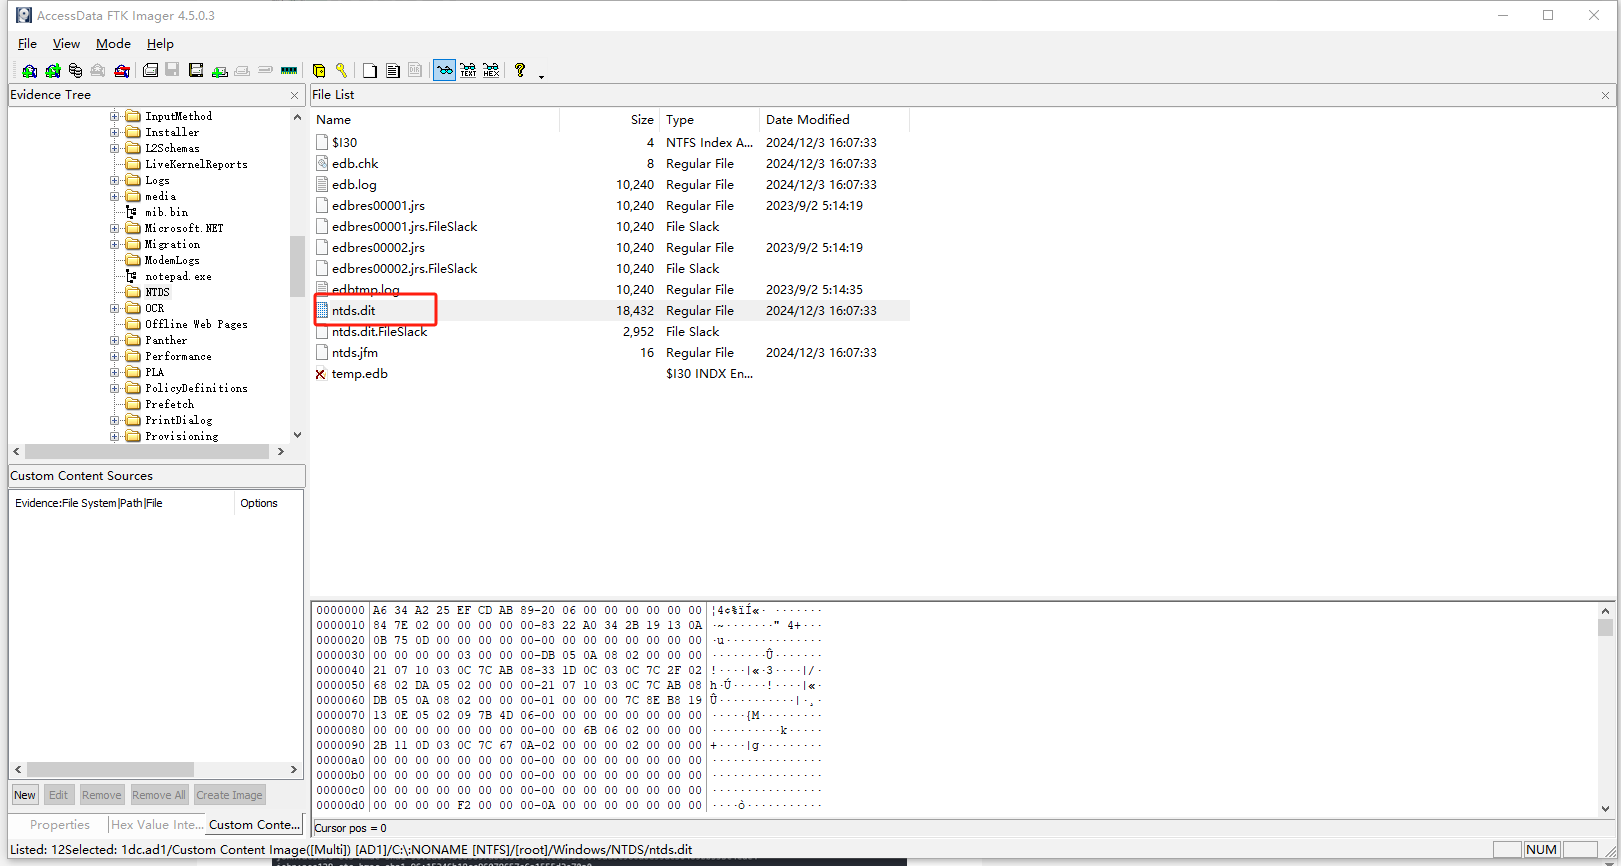
Task: Open the File menu
Action: 27,44
